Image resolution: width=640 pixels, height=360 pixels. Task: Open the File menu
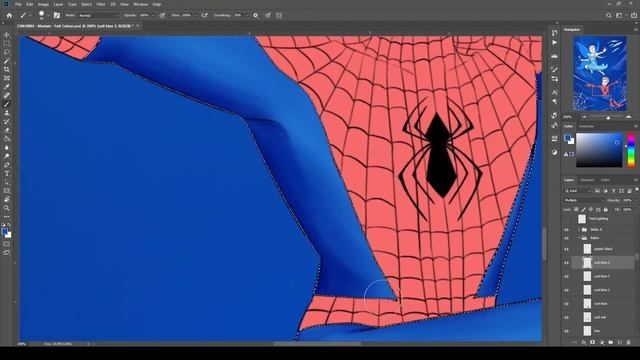[x=18, y=4]
